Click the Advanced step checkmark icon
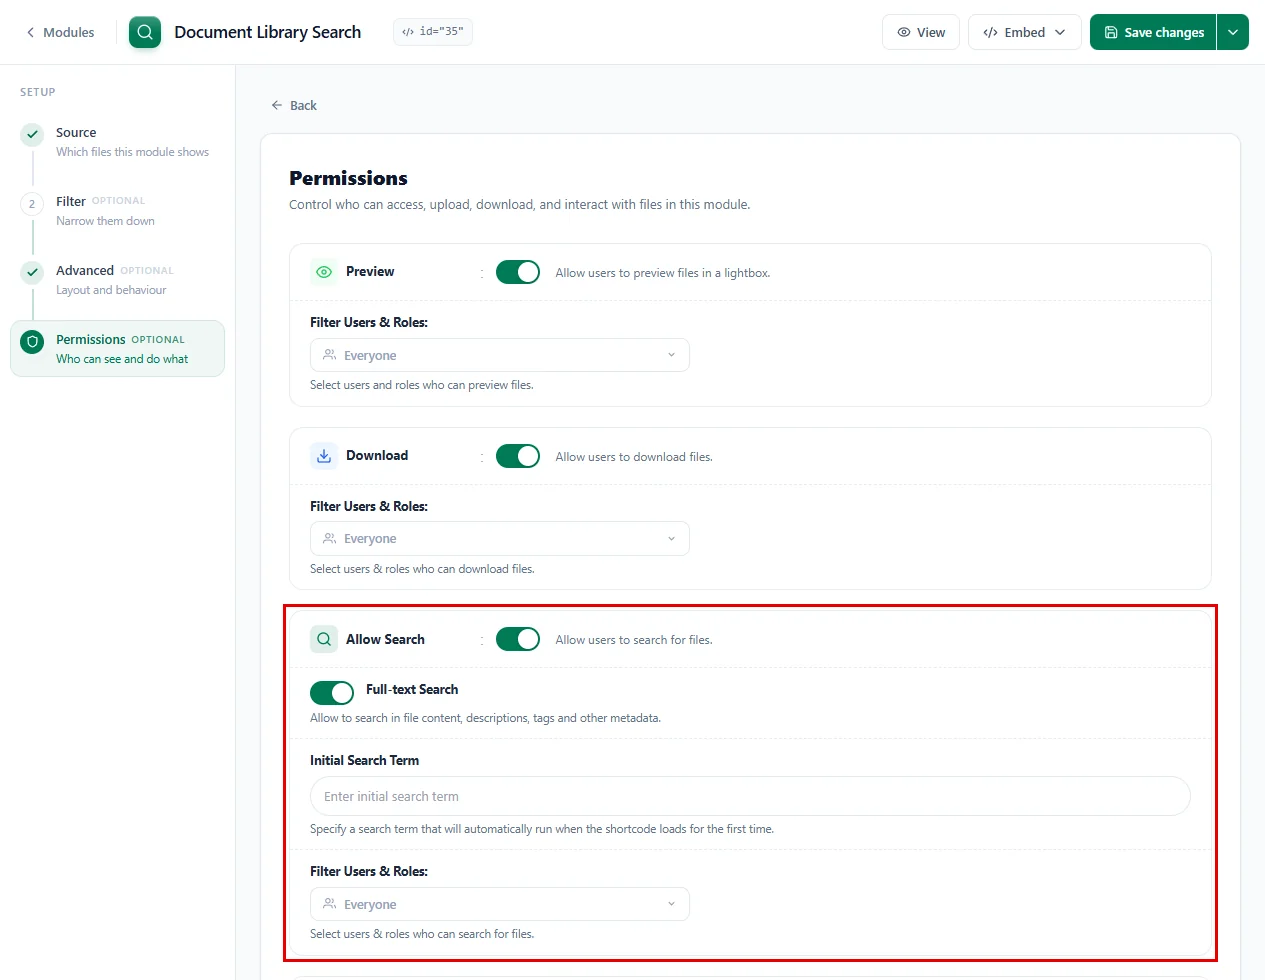 pos(32,272)
